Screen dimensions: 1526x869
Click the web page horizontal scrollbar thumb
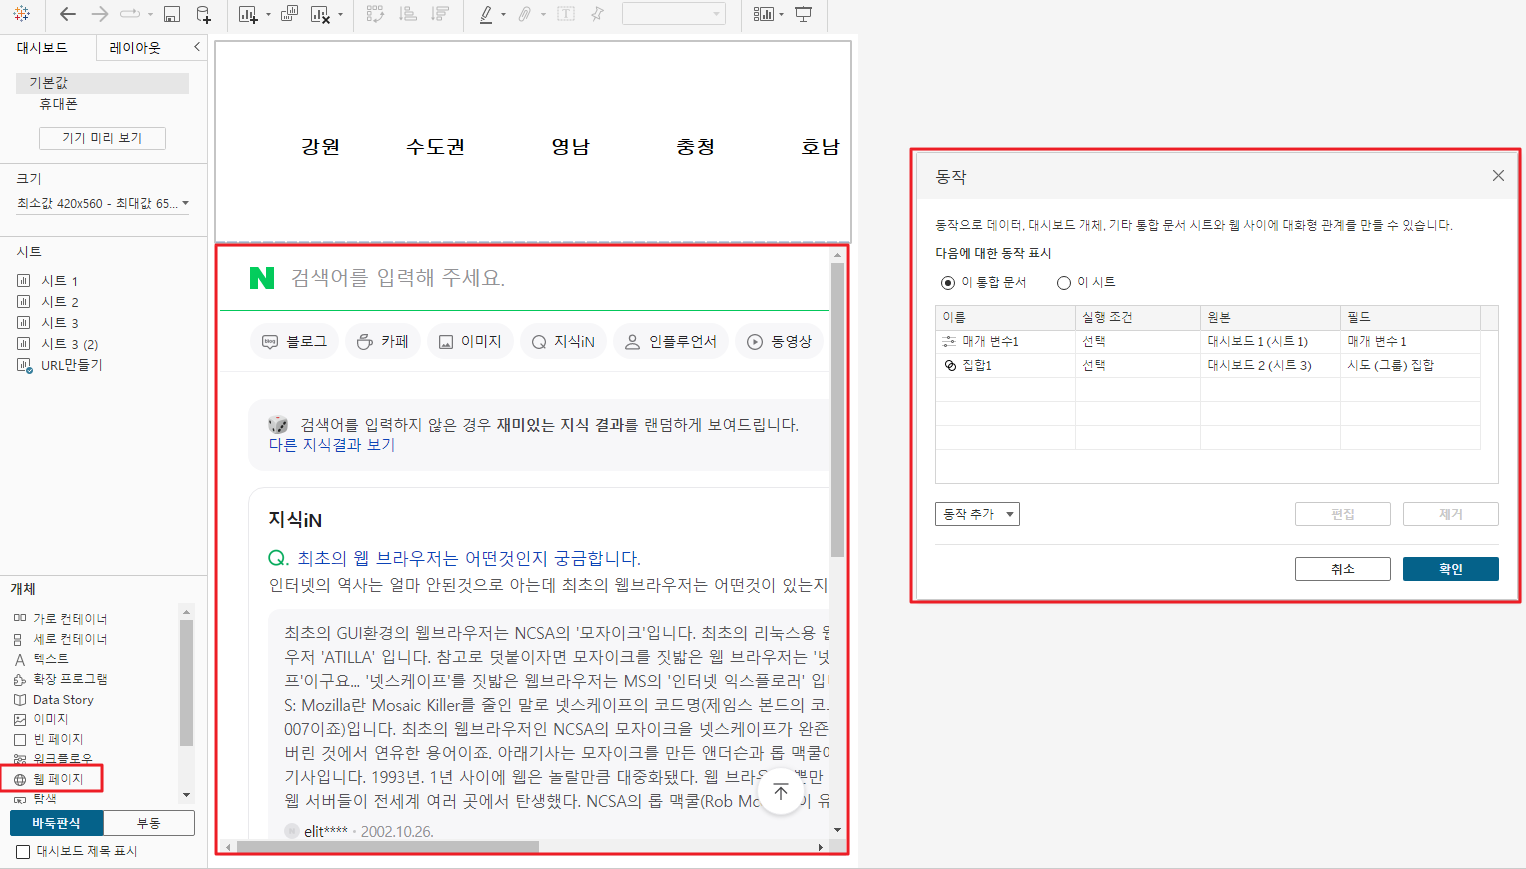click(388, 847)
